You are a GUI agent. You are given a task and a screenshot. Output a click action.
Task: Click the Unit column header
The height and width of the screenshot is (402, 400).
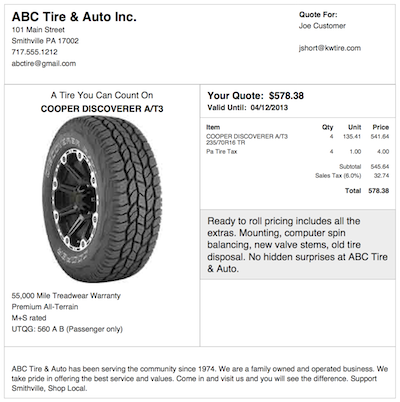click(x=355, y=127)
